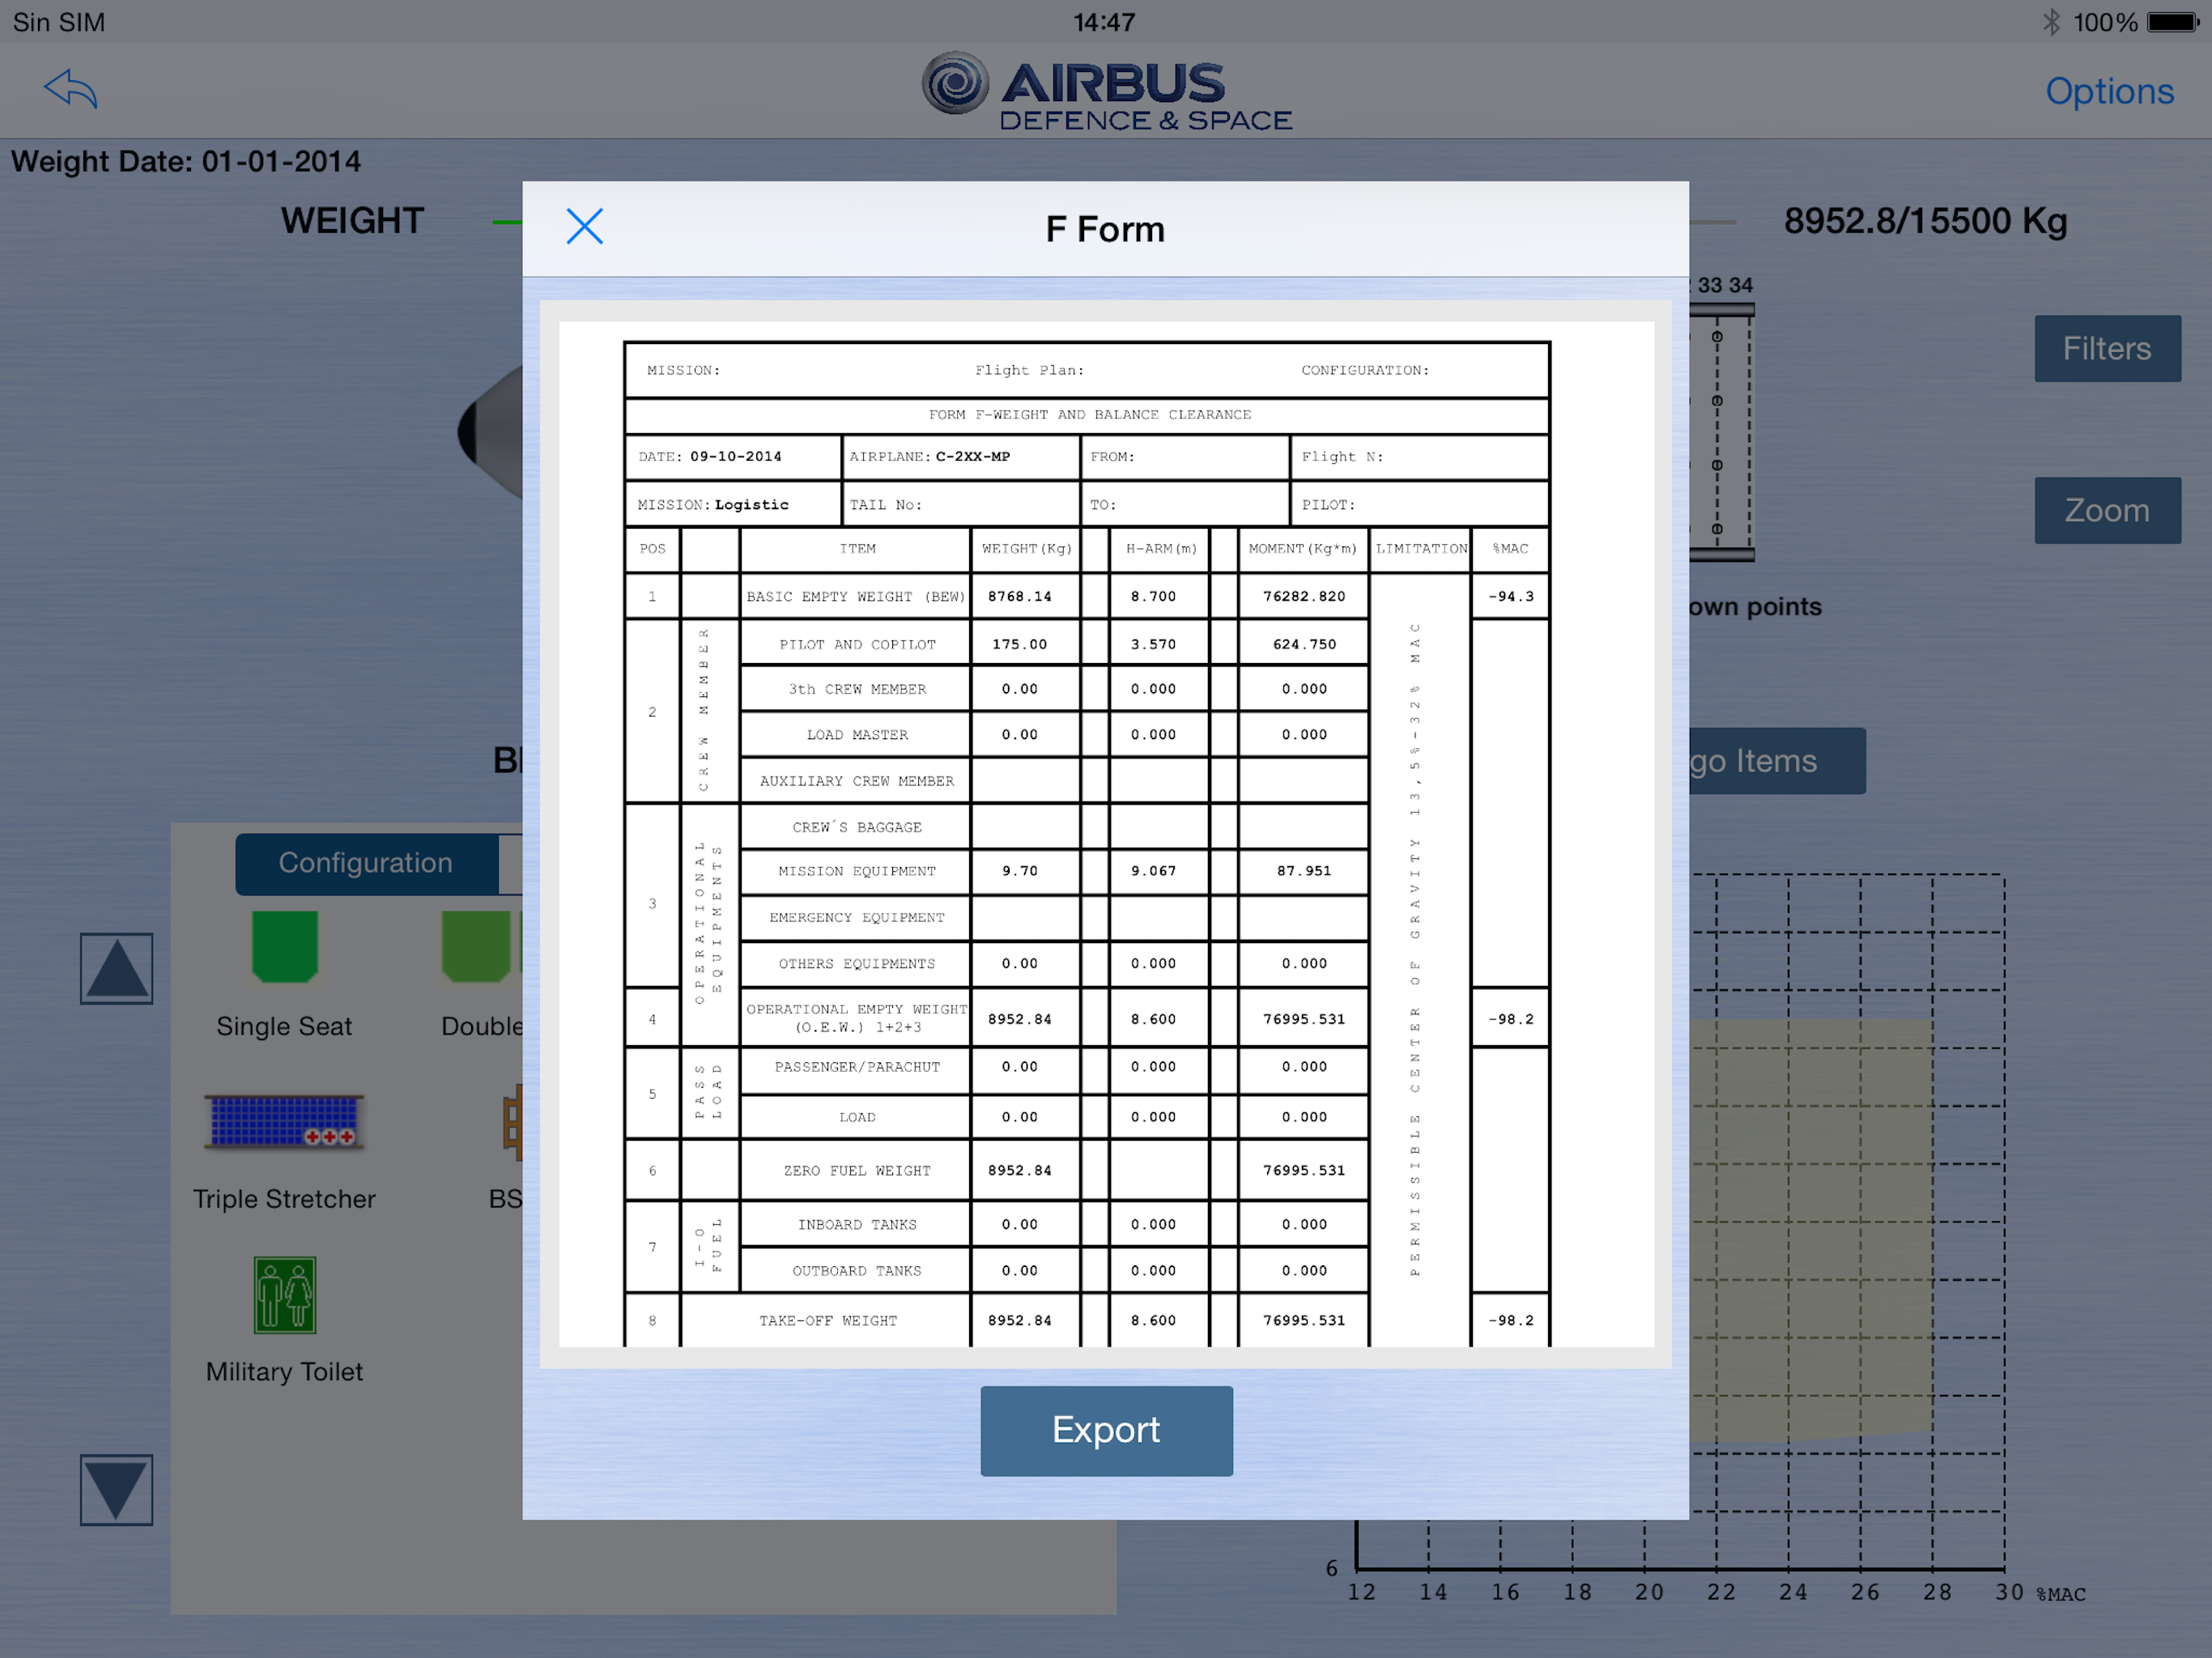Click the up arrow scroll button
This screenshot has height=1658, width=2212.
117,968
